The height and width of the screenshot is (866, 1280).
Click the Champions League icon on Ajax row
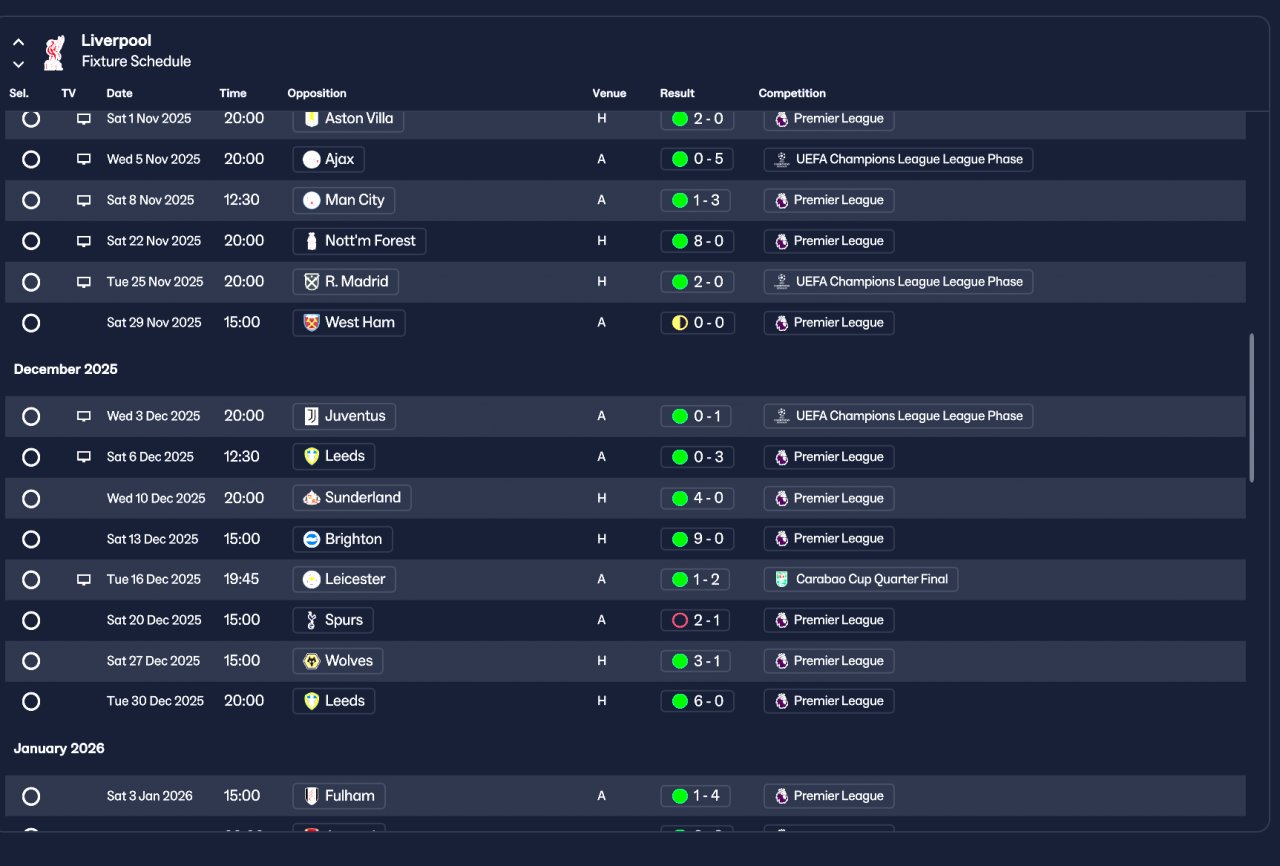click(x=782, y=159)
